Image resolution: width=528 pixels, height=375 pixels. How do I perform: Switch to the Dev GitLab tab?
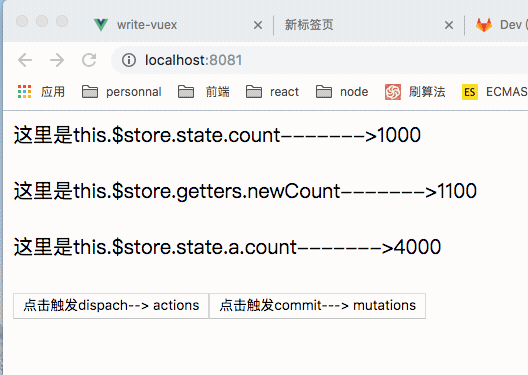[497, 25]
